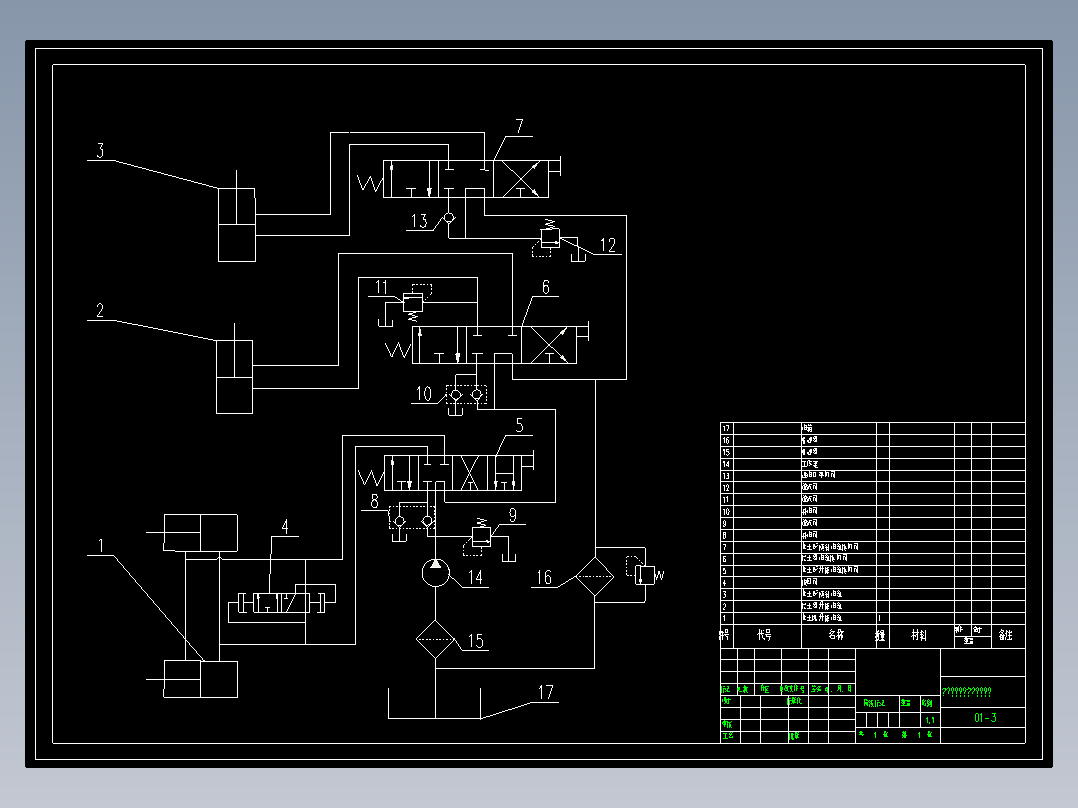The image size is (1078, 808).
Task: Select the cylinder pointed to by leader 2
Action: pyautogui.click(x=234, y=377)
